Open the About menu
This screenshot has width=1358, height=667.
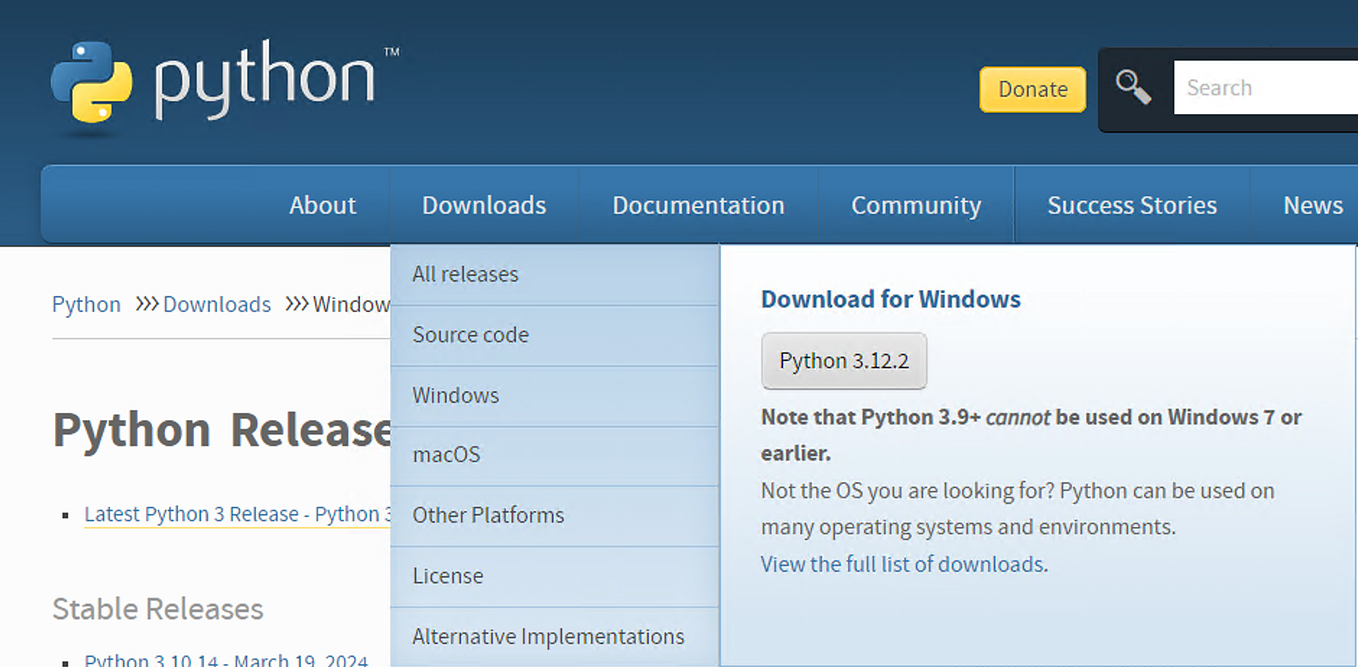pos(322,204)
